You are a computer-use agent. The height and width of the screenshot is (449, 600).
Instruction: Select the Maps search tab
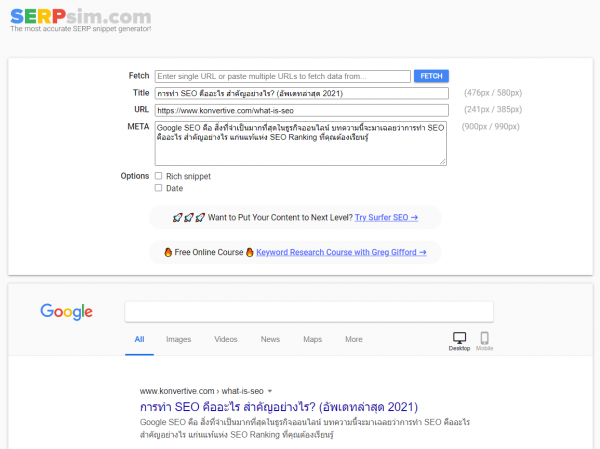pos(313,339)
